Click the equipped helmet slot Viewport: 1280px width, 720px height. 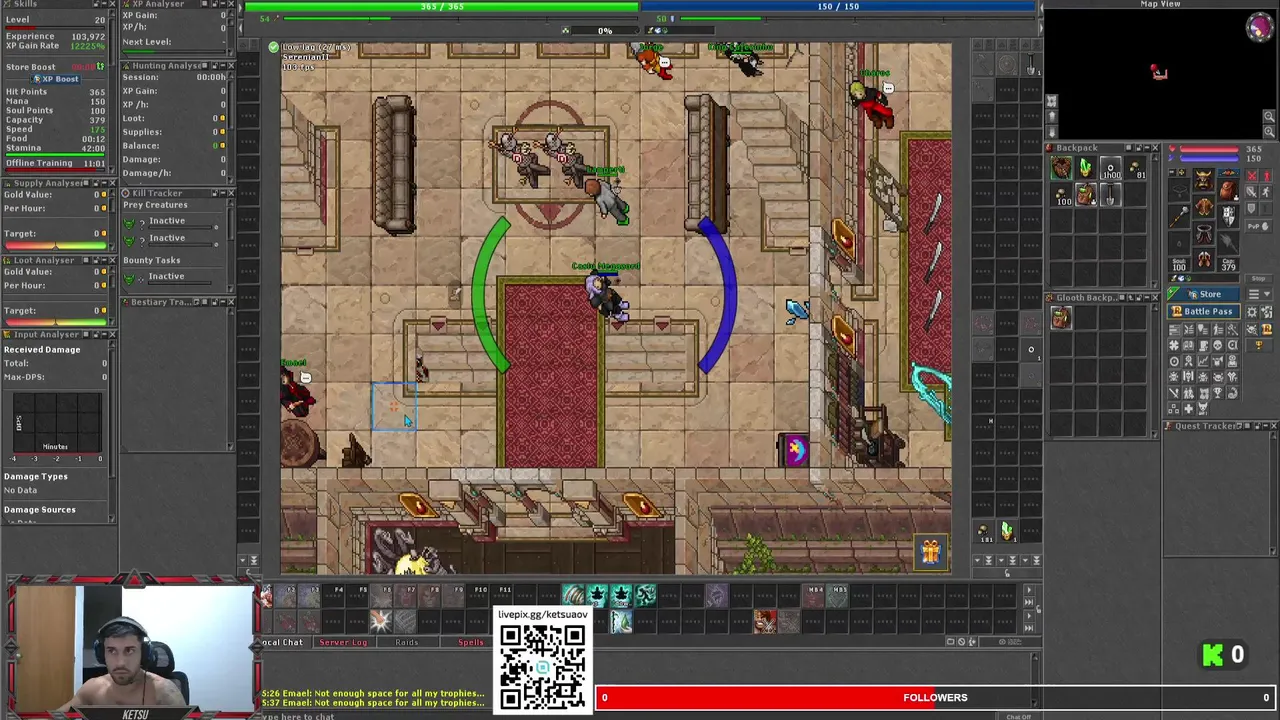coord(1203,179)
